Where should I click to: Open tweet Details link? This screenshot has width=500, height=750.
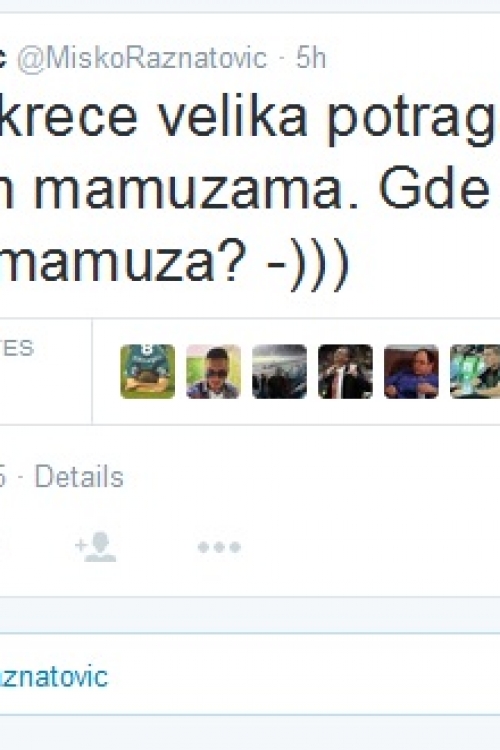click(x=79, y=477)
